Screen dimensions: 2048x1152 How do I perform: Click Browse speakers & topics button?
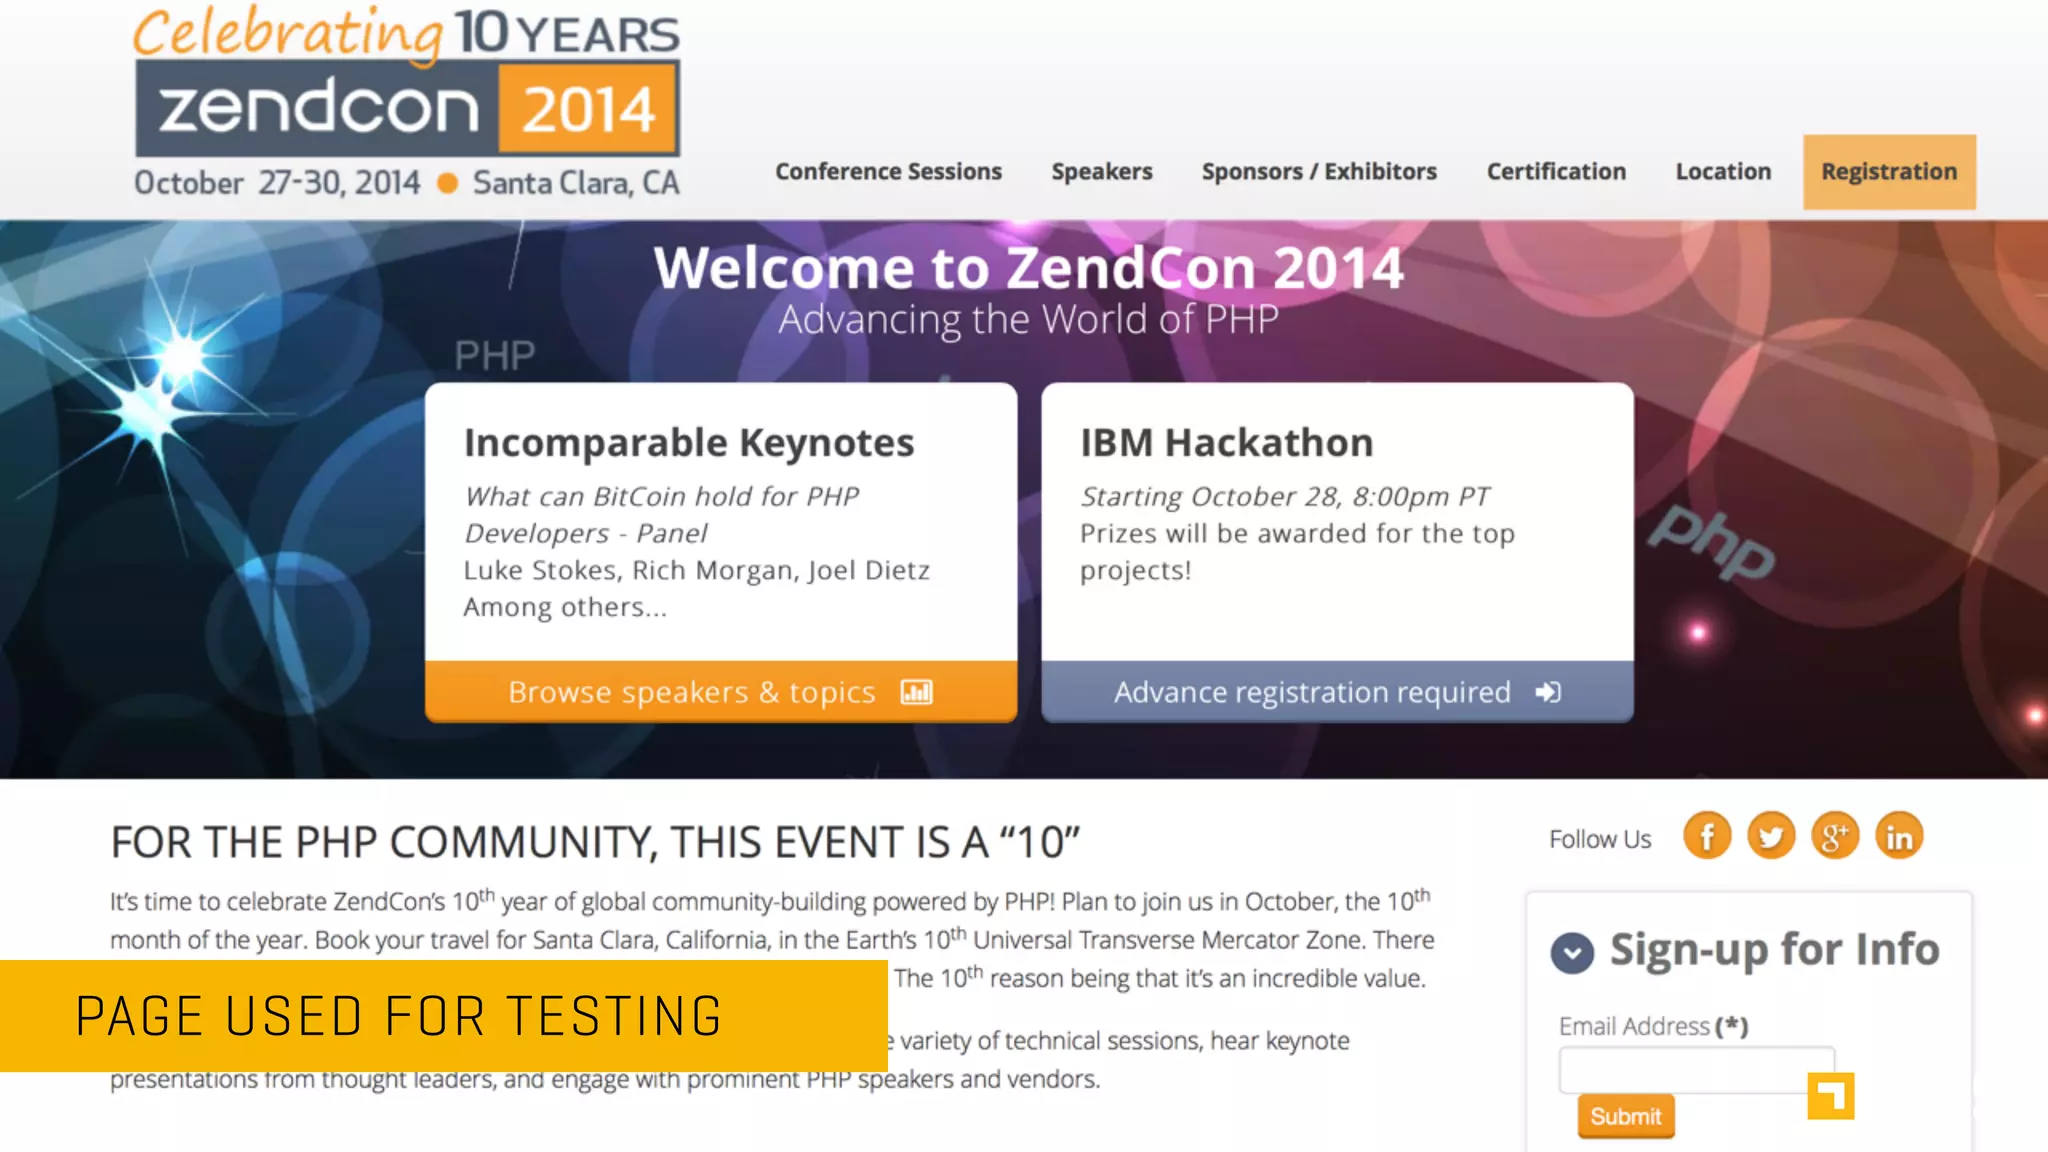click(x=721, y=692)
